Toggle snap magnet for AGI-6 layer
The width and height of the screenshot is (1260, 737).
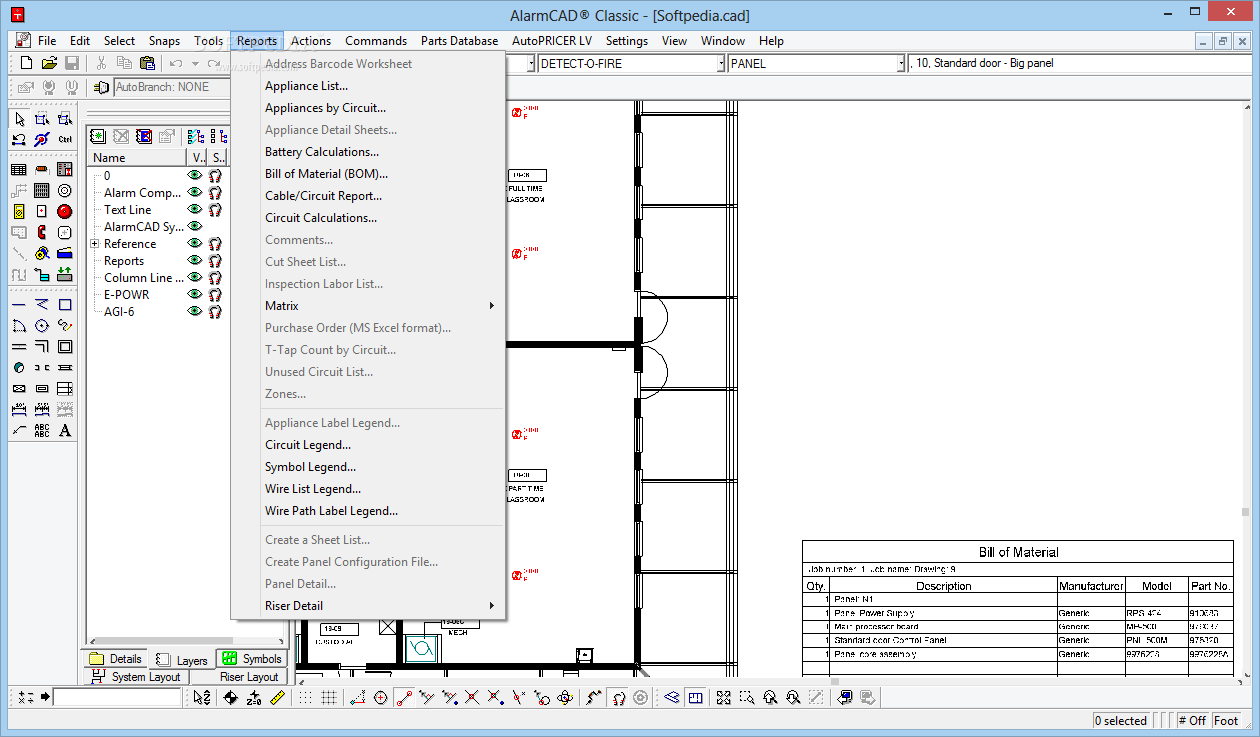(x=215, y=311)
